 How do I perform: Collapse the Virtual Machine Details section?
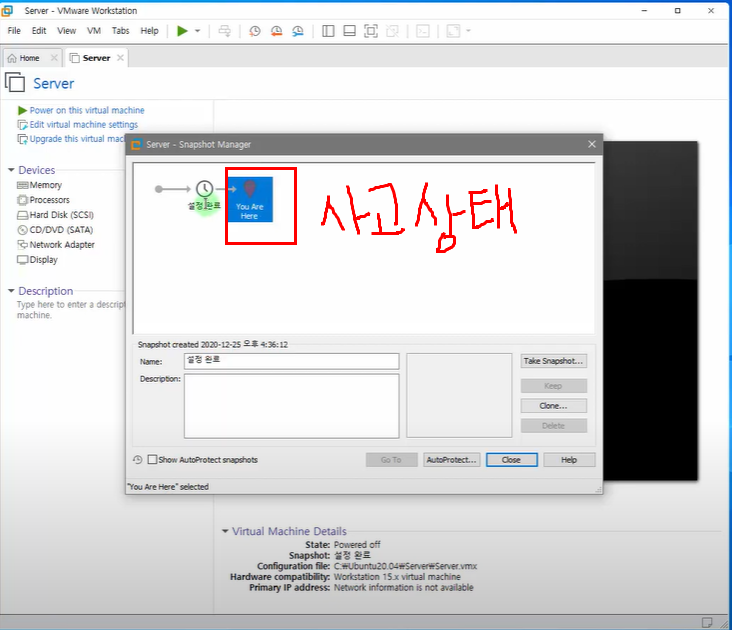[225, 531]
